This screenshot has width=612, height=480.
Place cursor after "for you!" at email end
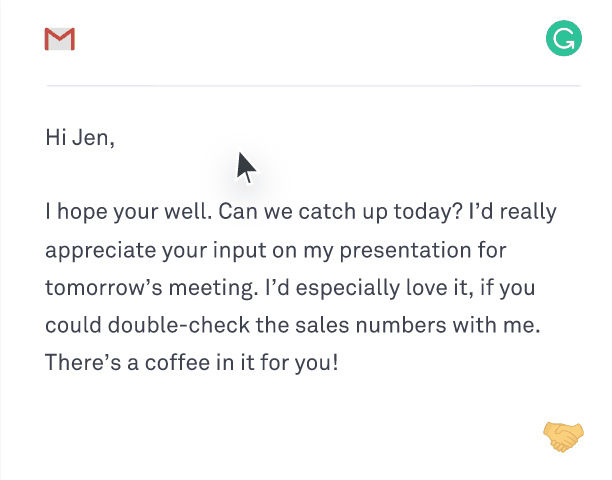click(340, 361)
